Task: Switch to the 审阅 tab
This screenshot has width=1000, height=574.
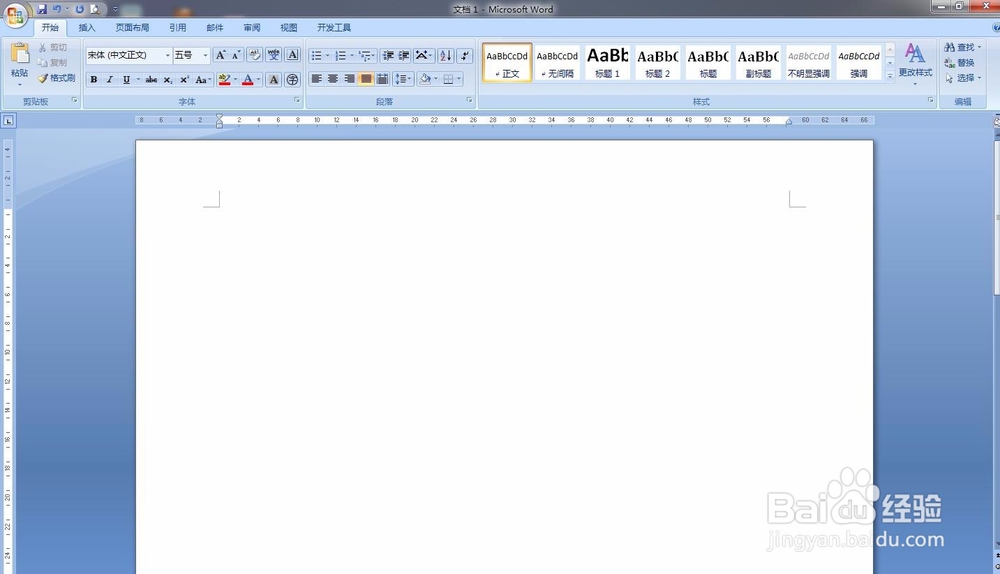Action: (252, 27)
